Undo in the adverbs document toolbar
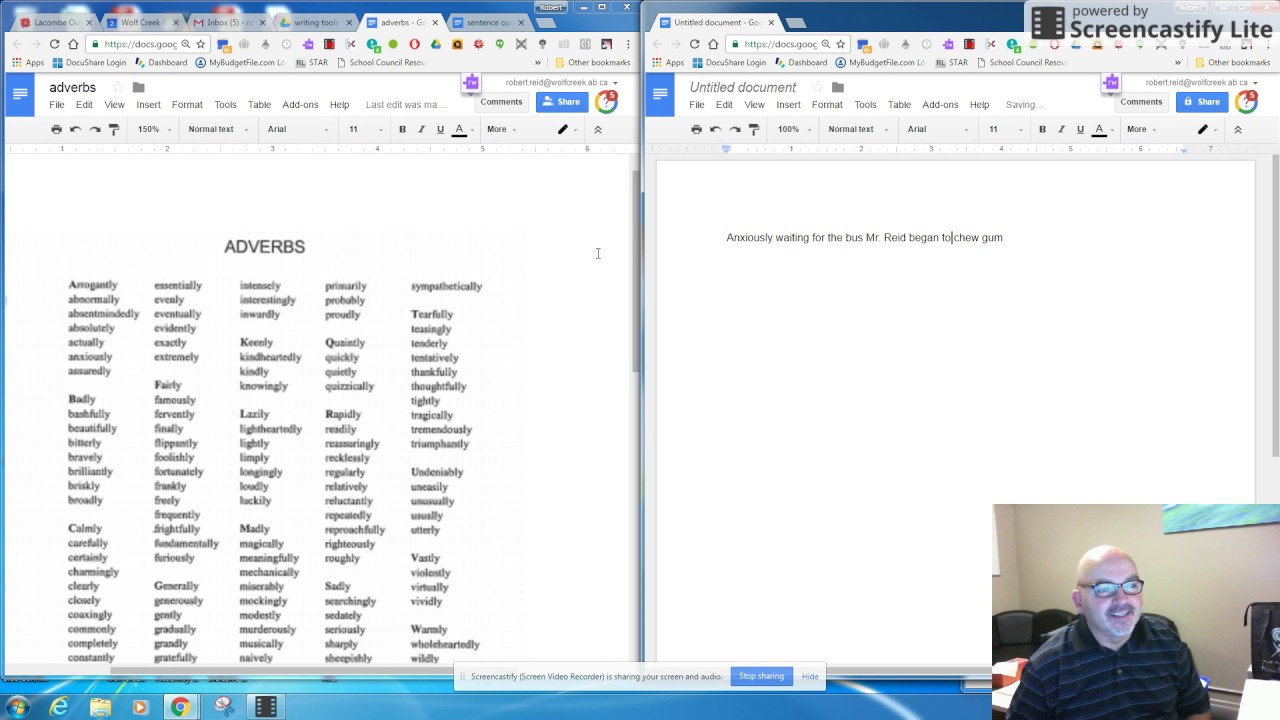1280x720 pixels. click(x=75, y=129)
